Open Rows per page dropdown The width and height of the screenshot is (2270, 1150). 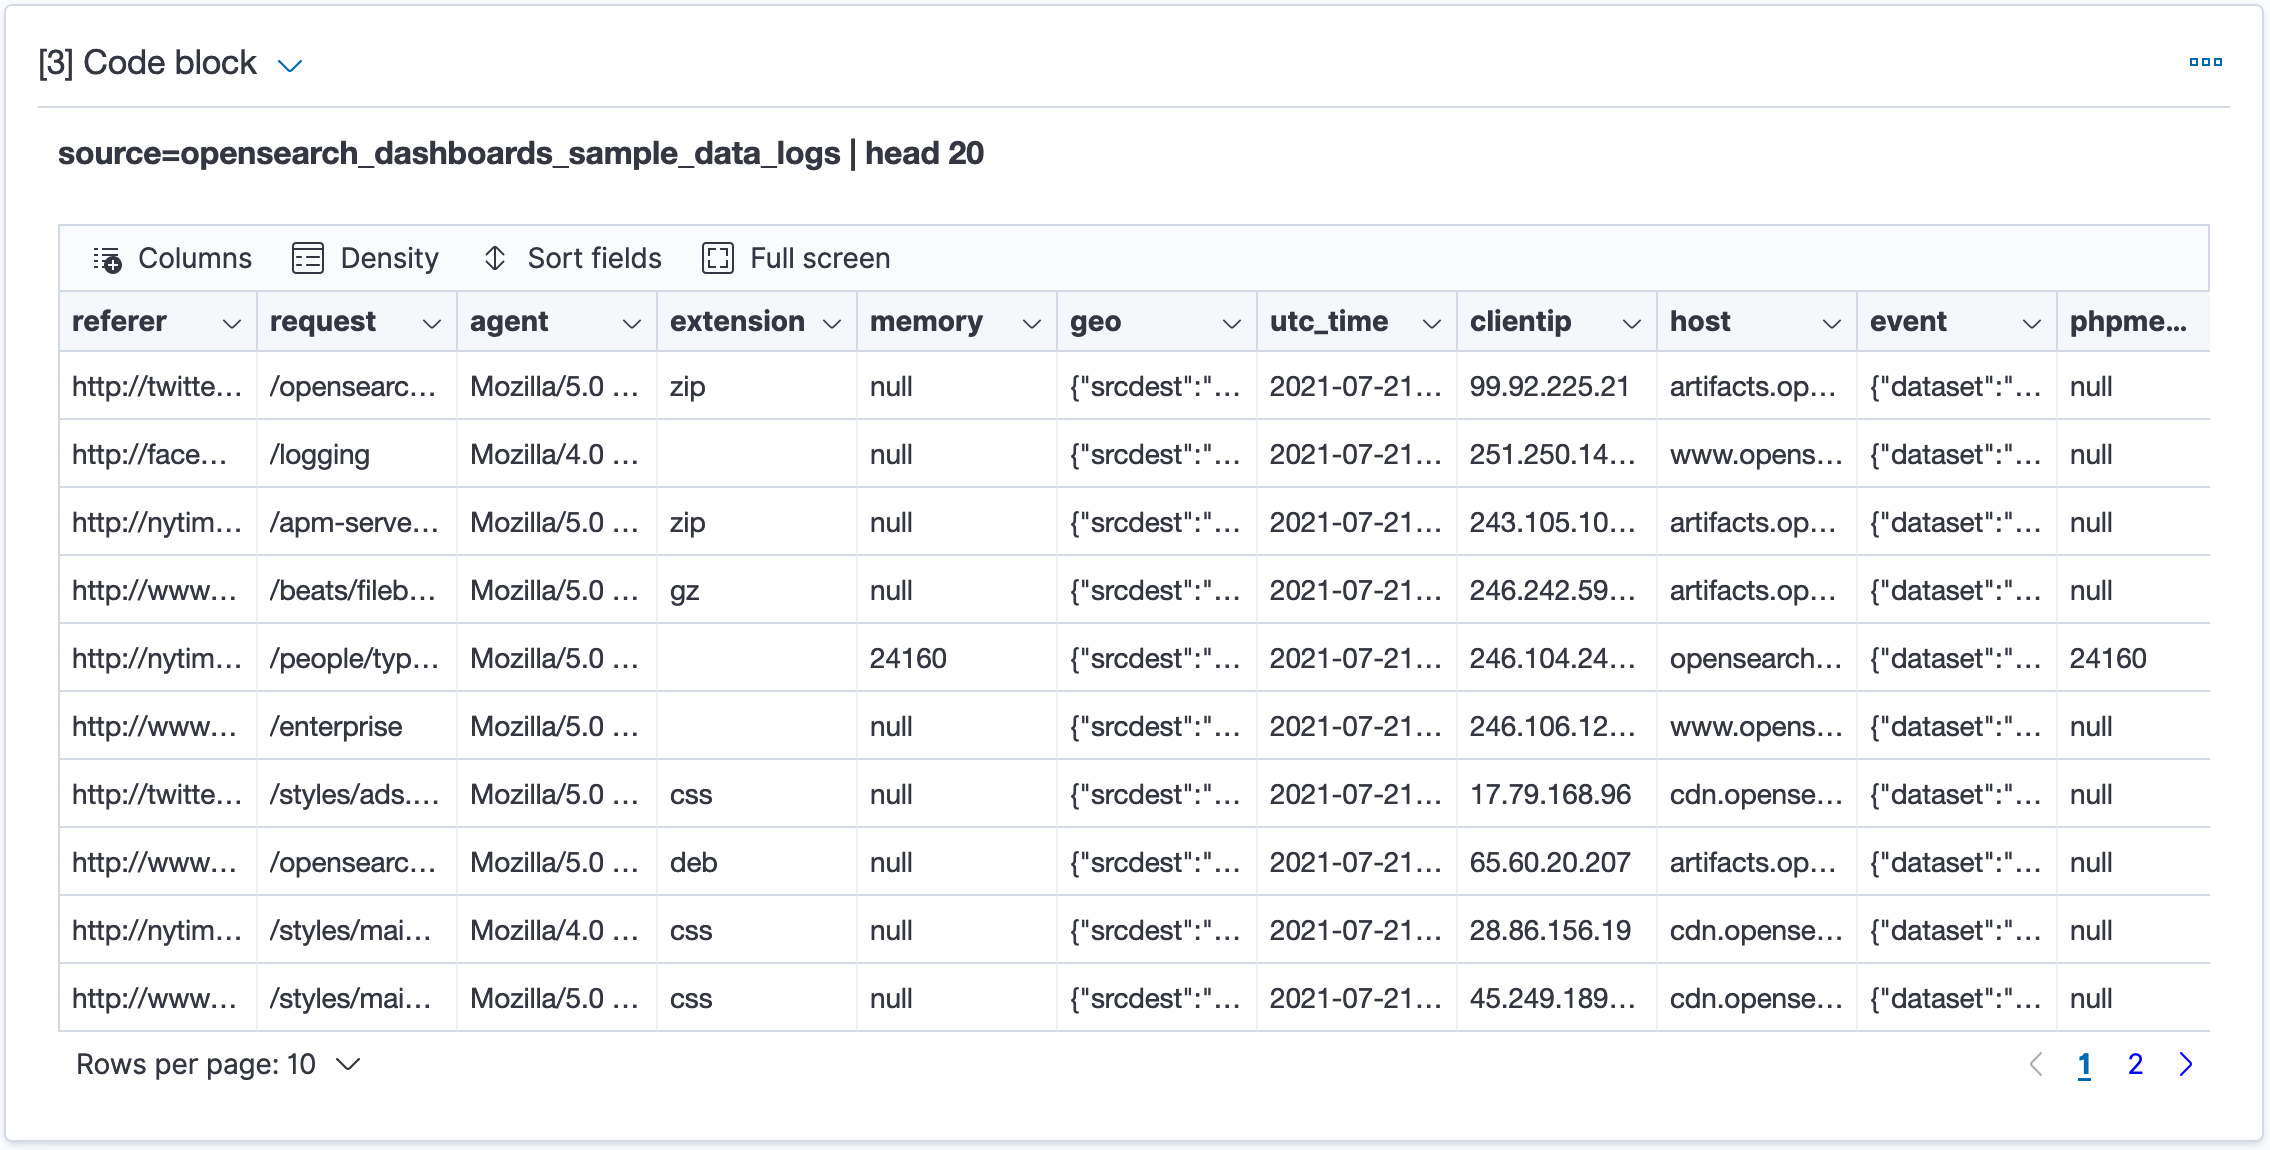(x=218, y=1064)
